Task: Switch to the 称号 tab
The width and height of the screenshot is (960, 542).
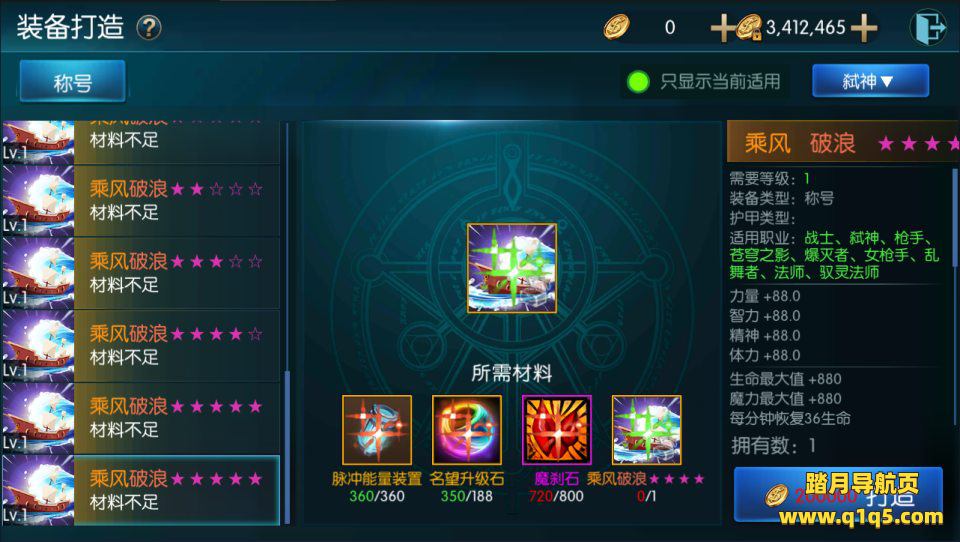Action: (x=72, y=81)
